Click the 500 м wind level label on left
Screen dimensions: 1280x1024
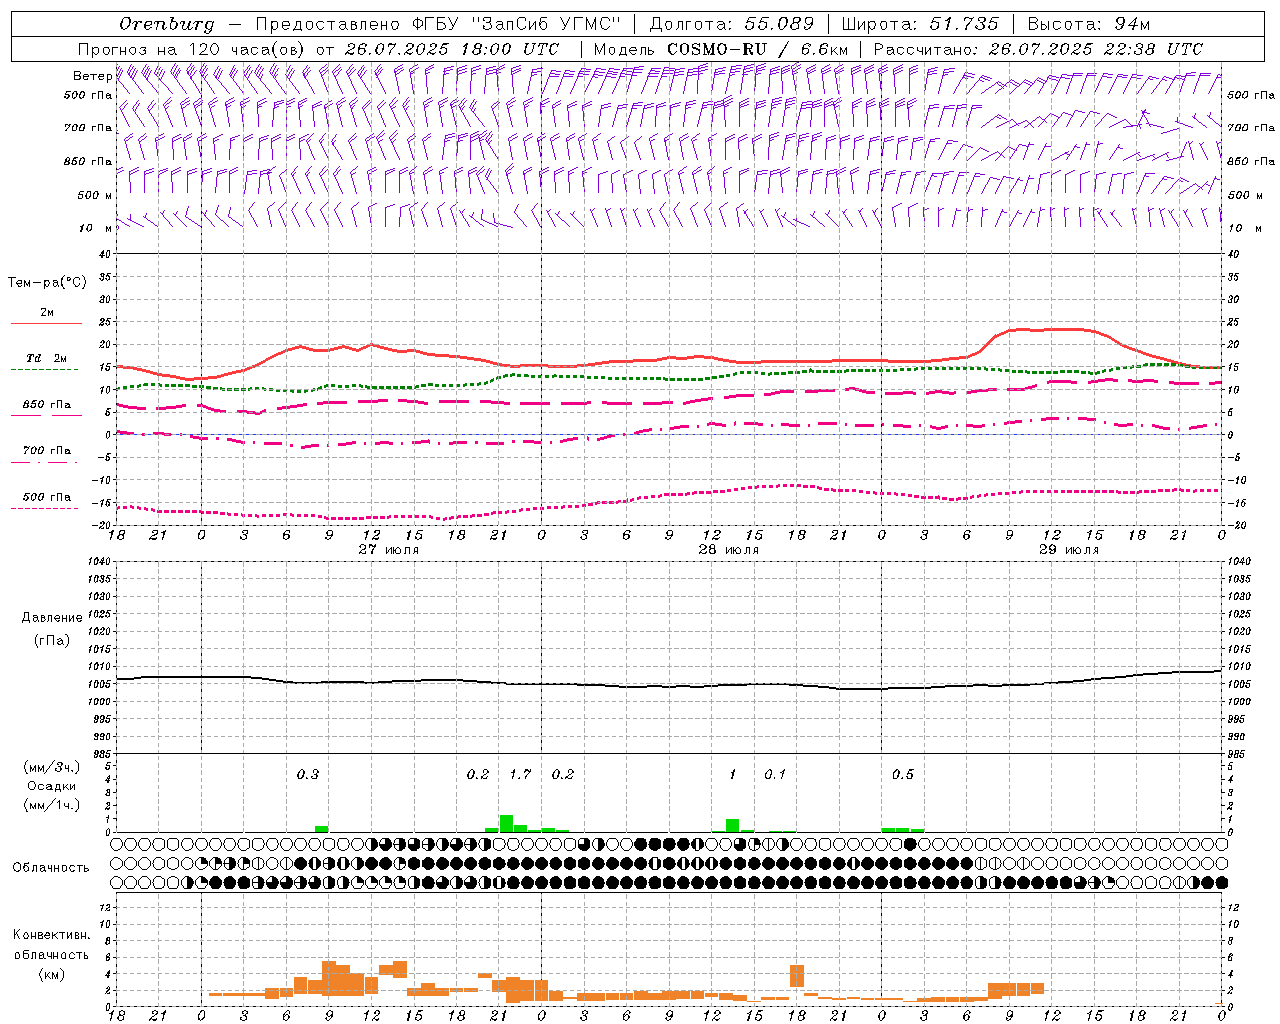(94, 195)
